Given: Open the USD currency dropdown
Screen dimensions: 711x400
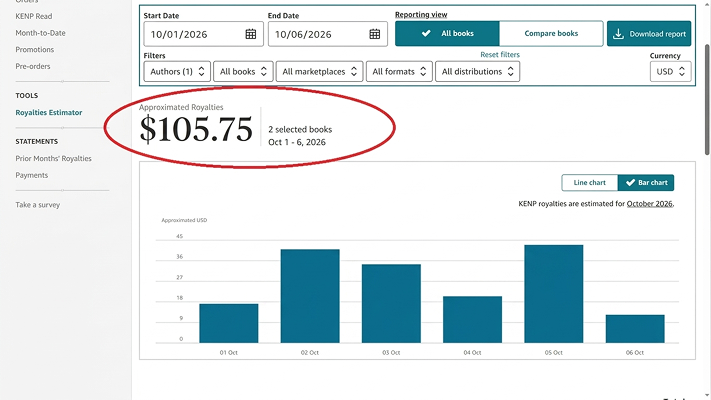Looking at the screenshot, I should [x=670, y=71].
